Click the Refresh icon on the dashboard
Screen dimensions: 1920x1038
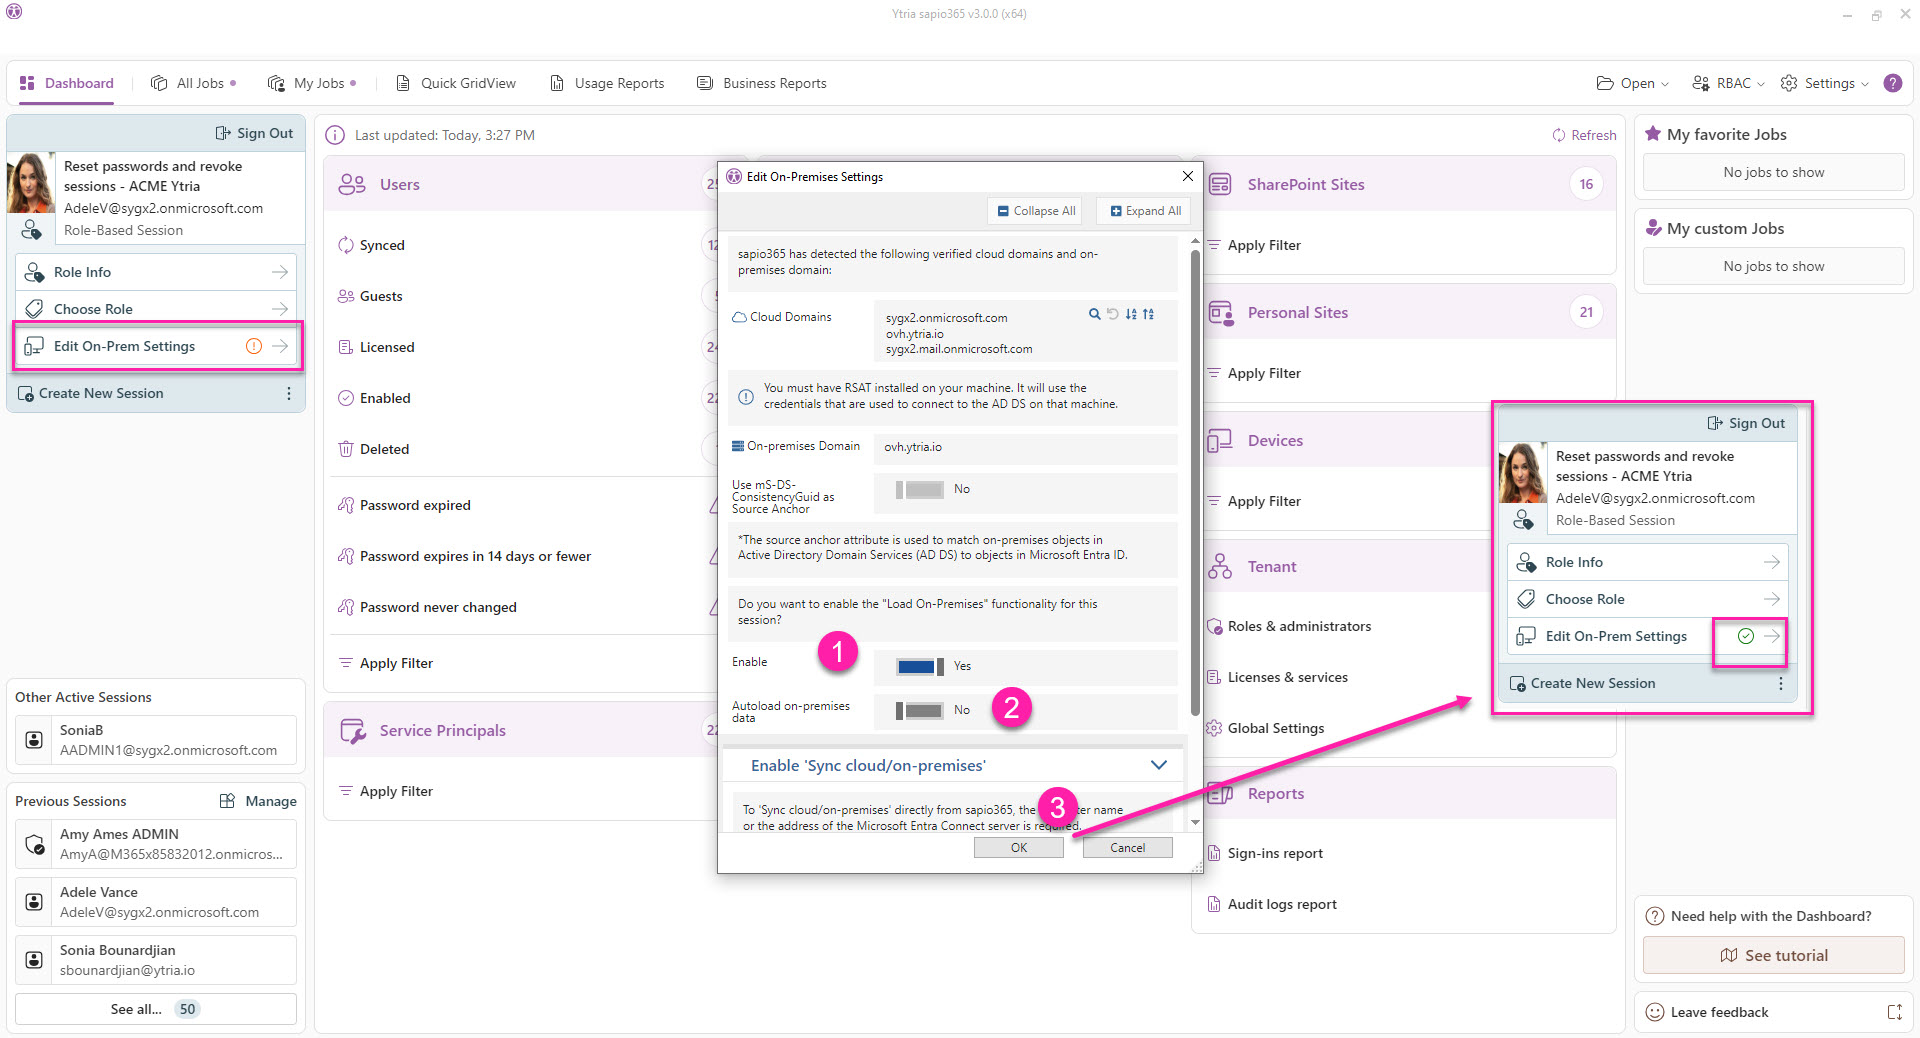(x=1558, y=135)
